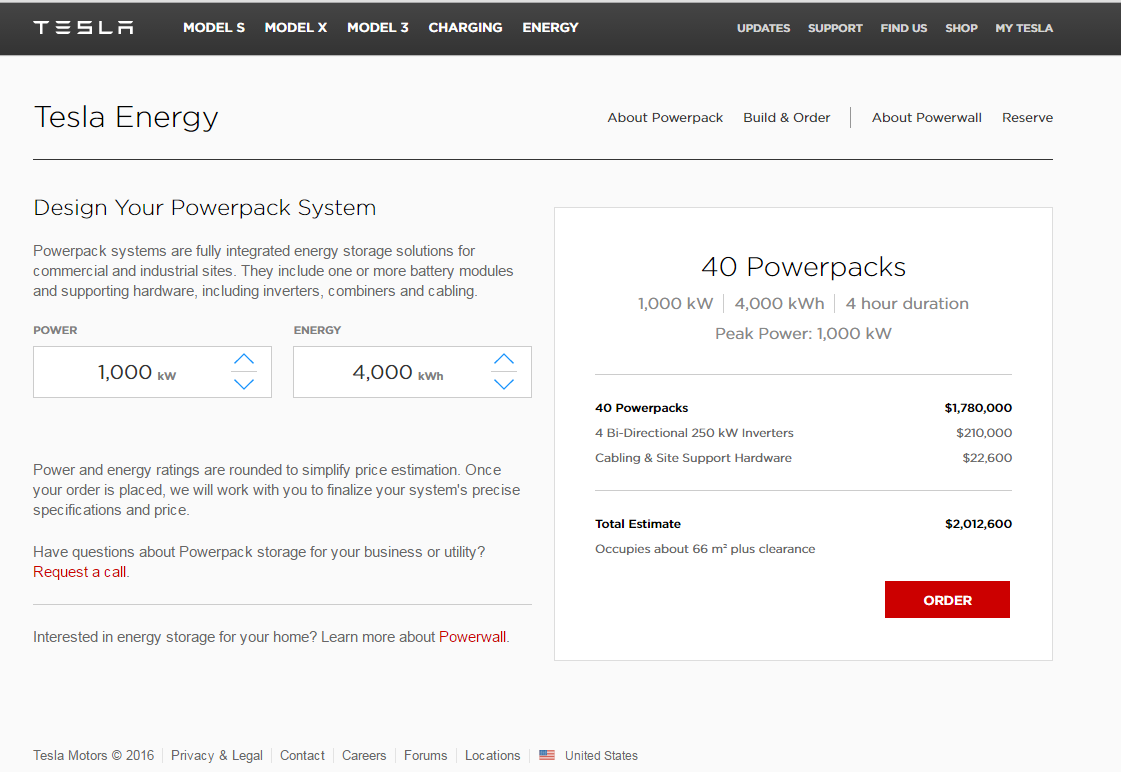Switch to the Build & Order tab

pyautogui.click(x=786, y=117)
